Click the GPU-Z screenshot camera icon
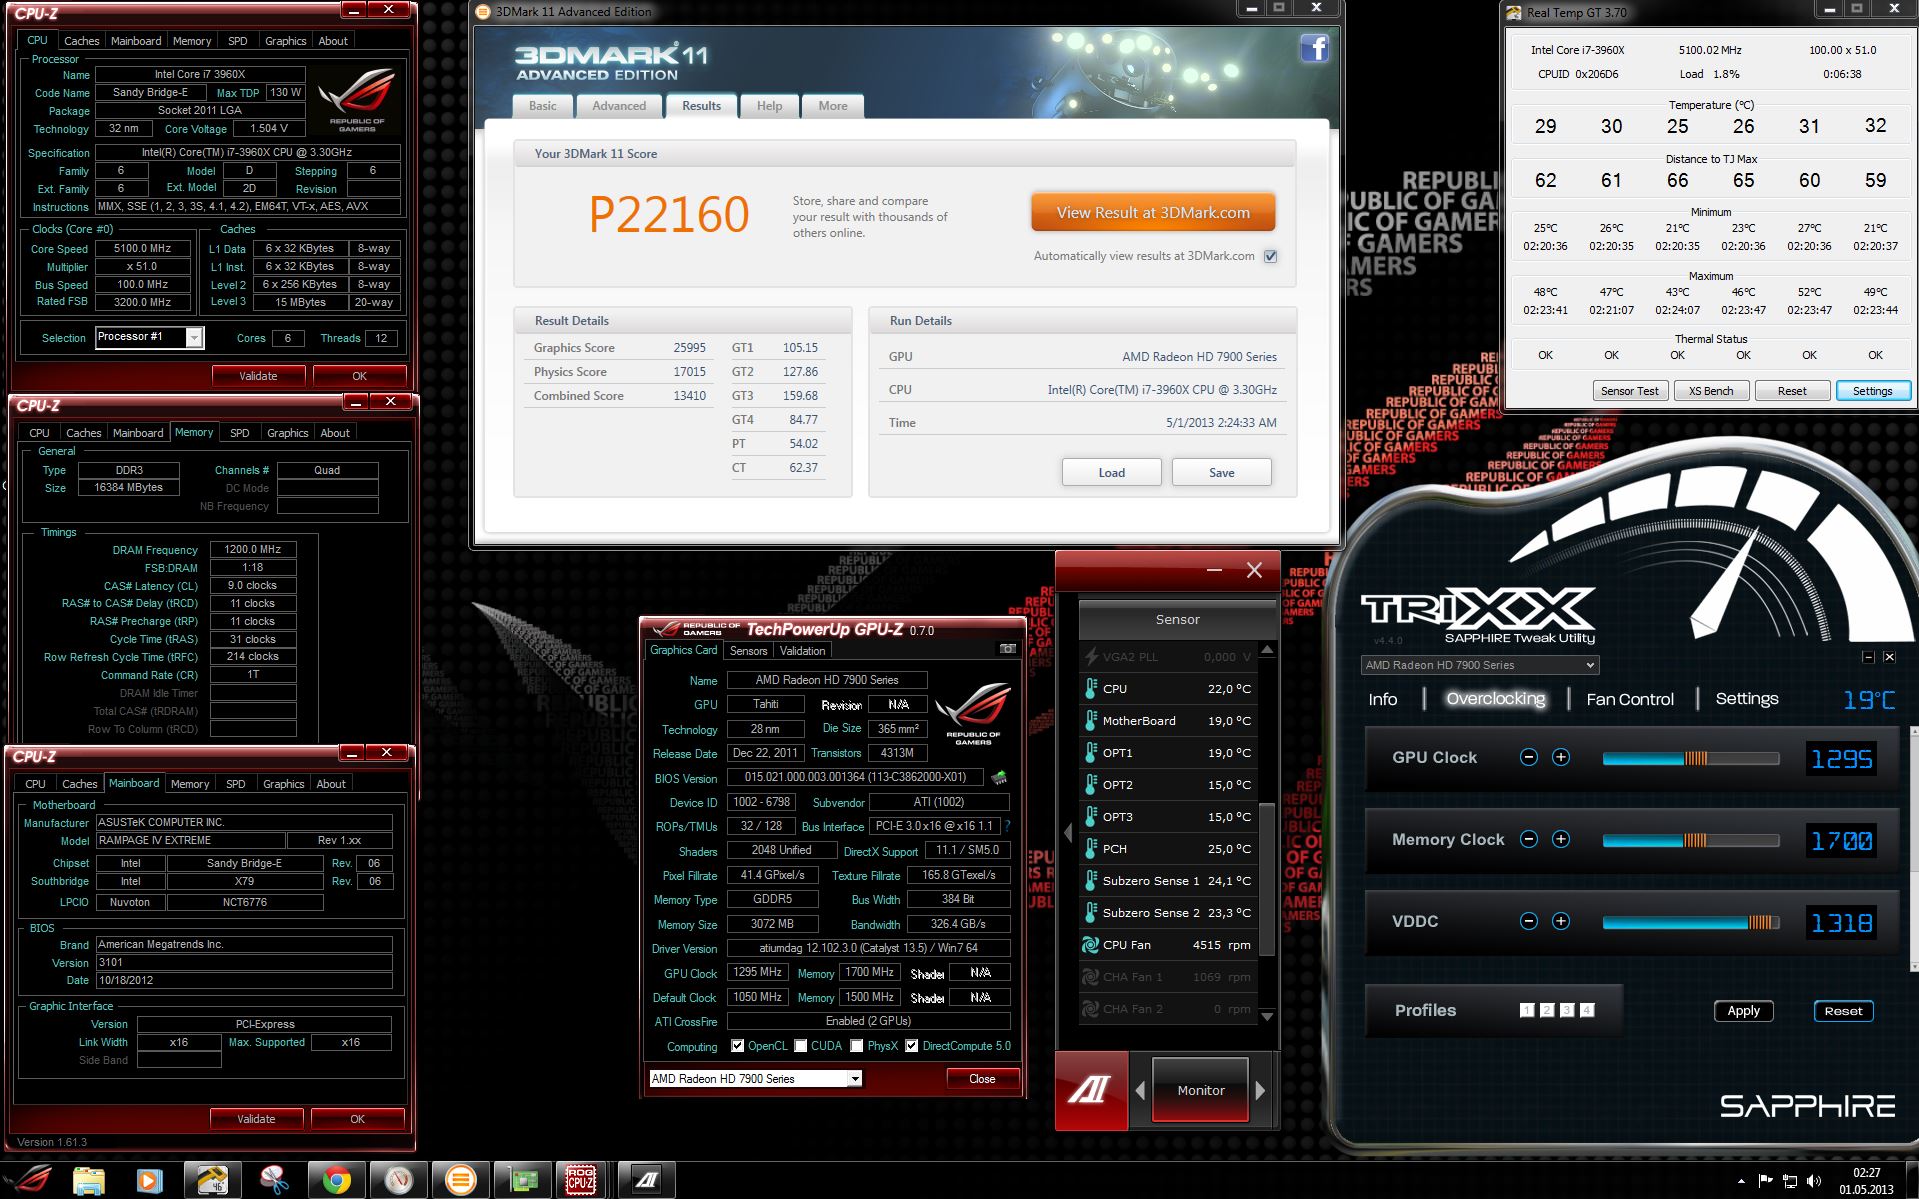 (1008, 649)
